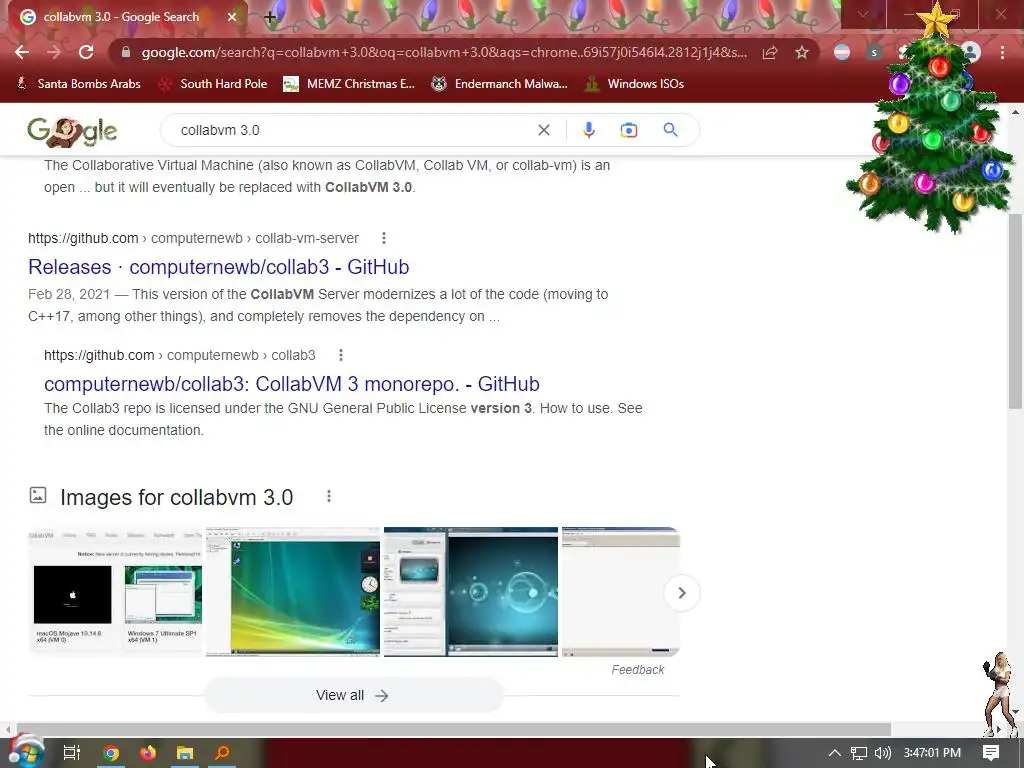Click the github.com computernewb collab-vm-server URL text
The height and width of the screenshot is (768, 1024).
[193, 238]
